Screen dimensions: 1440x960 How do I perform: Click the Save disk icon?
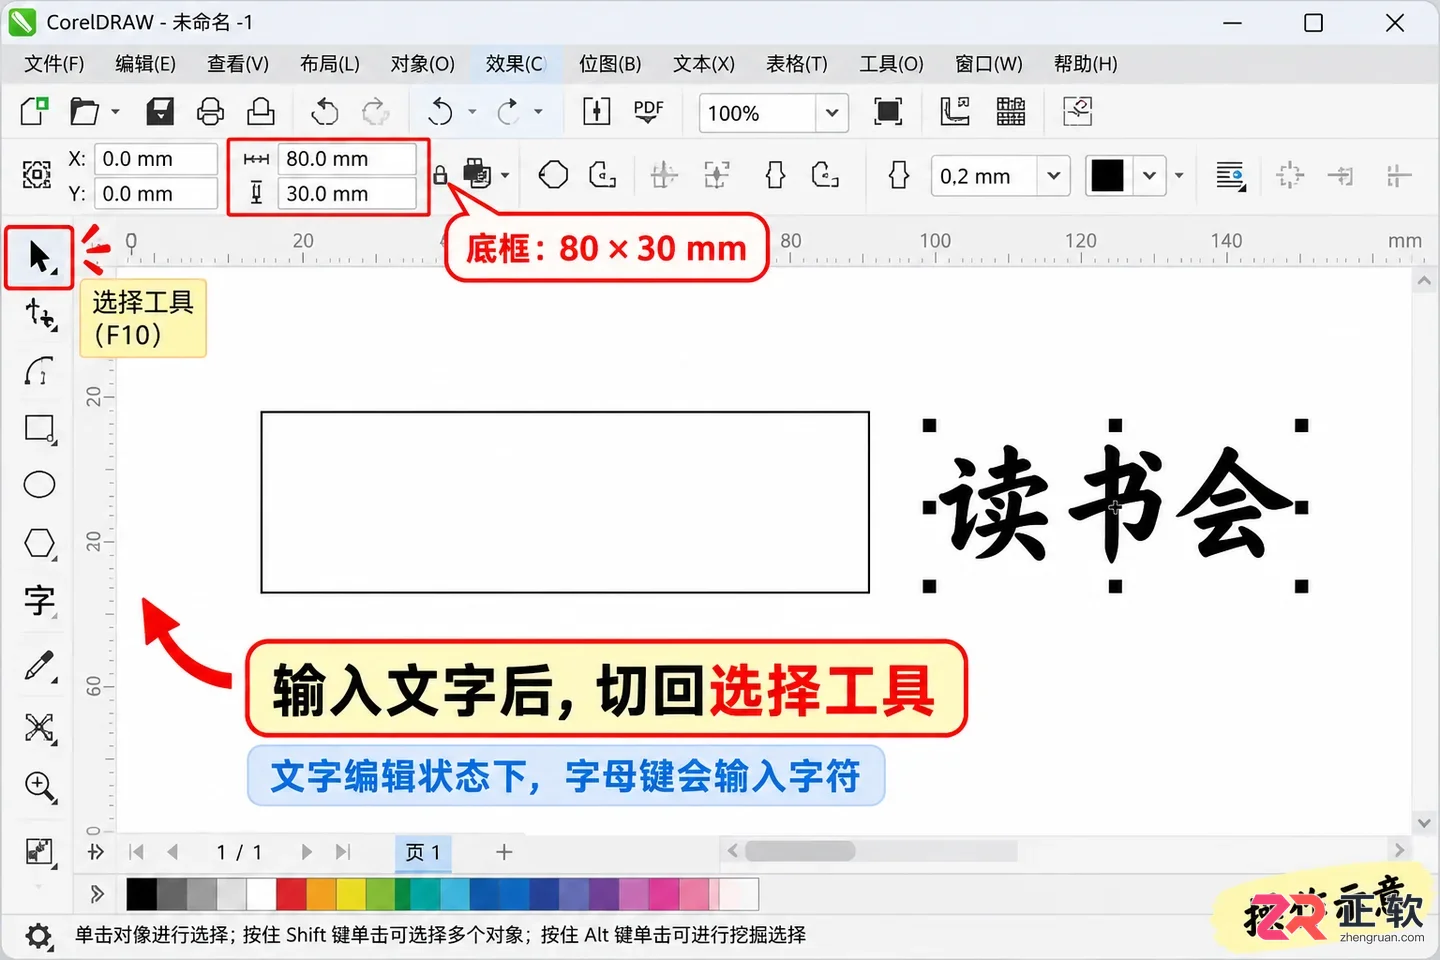coord(160,111)
